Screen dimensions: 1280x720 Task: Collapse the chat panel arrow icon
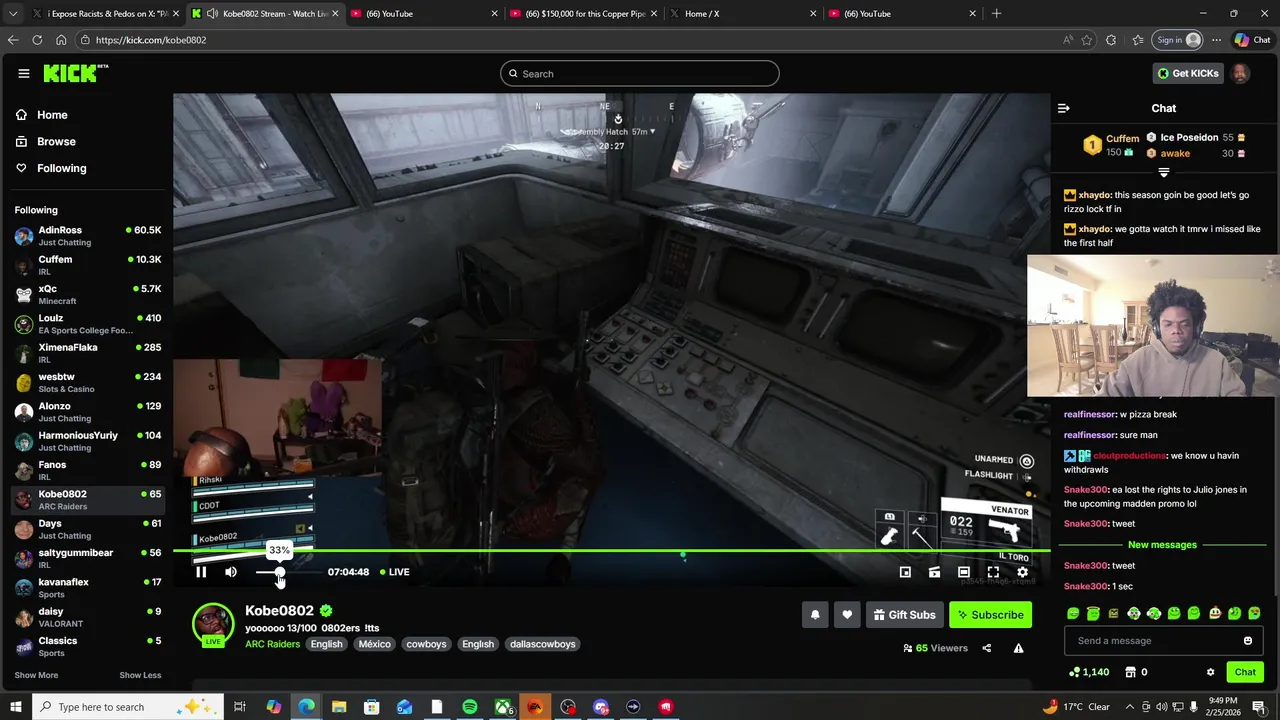coord(1064,108)
